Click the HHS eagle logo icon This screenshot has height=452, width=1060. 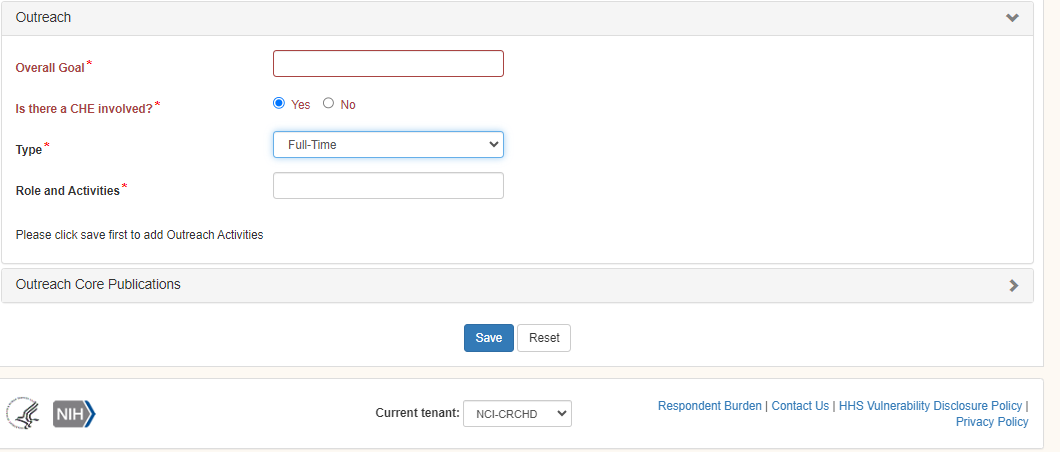click(x=22, y=413)
